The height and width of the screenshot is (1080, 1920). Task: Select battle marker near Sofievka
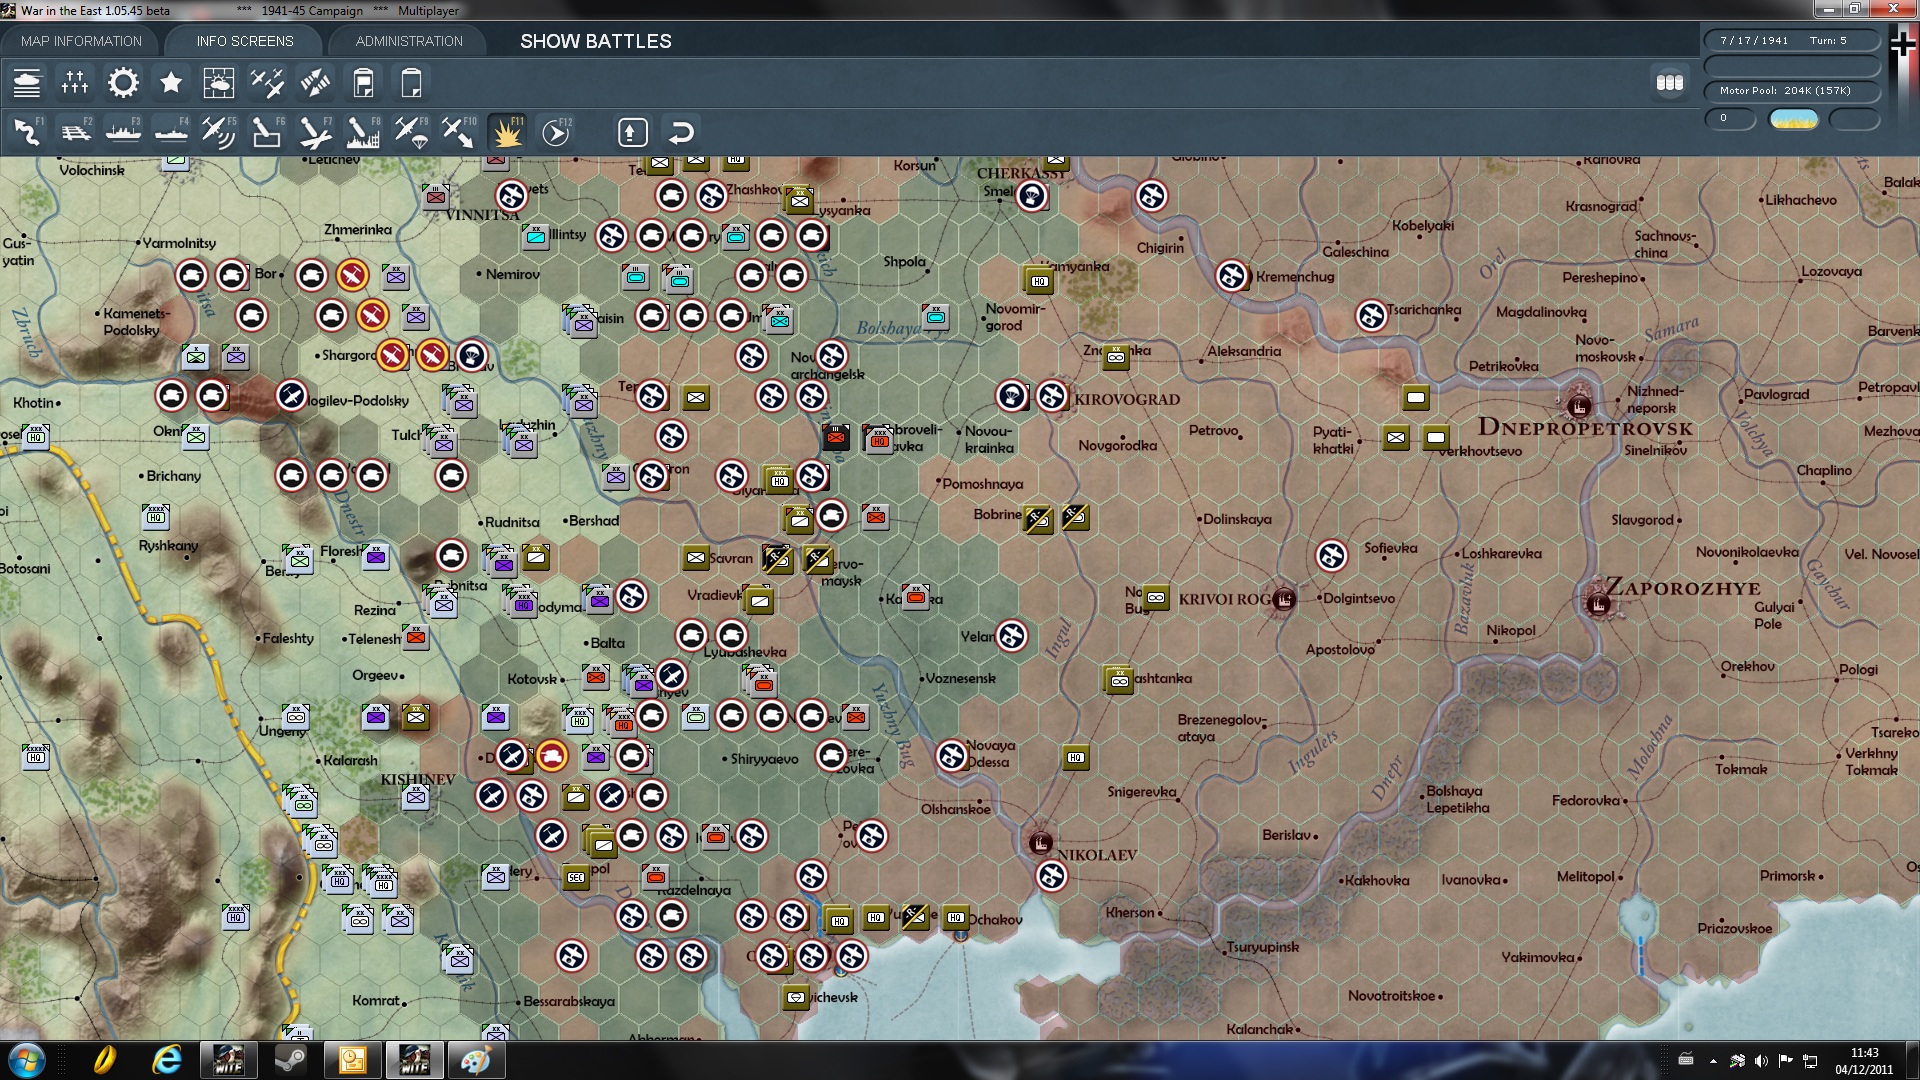(1331, 556)
